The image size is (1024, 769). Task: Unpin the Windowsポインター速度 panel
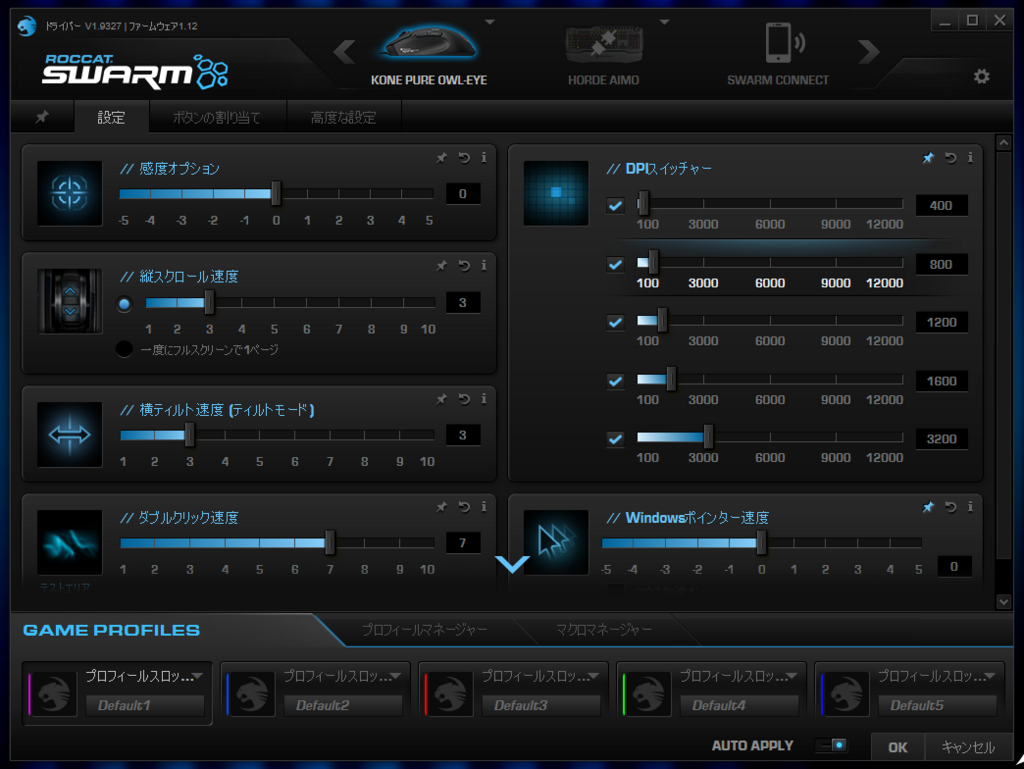coord(928,507)
